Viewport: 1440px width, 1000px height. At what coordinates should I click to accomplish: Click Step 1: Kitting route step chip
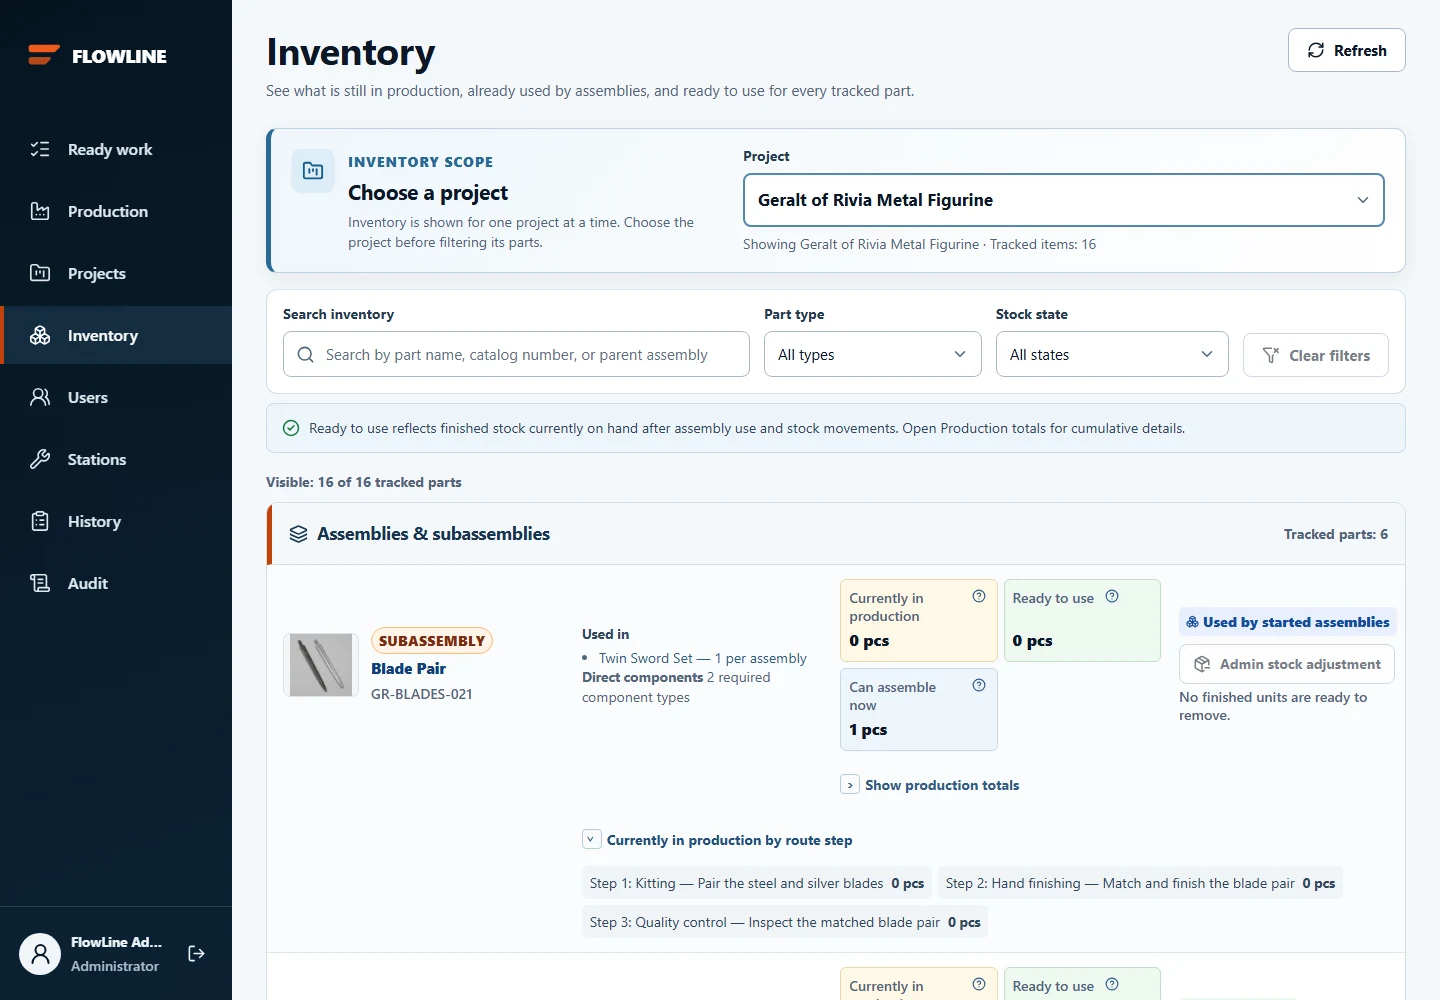(757, 883)
